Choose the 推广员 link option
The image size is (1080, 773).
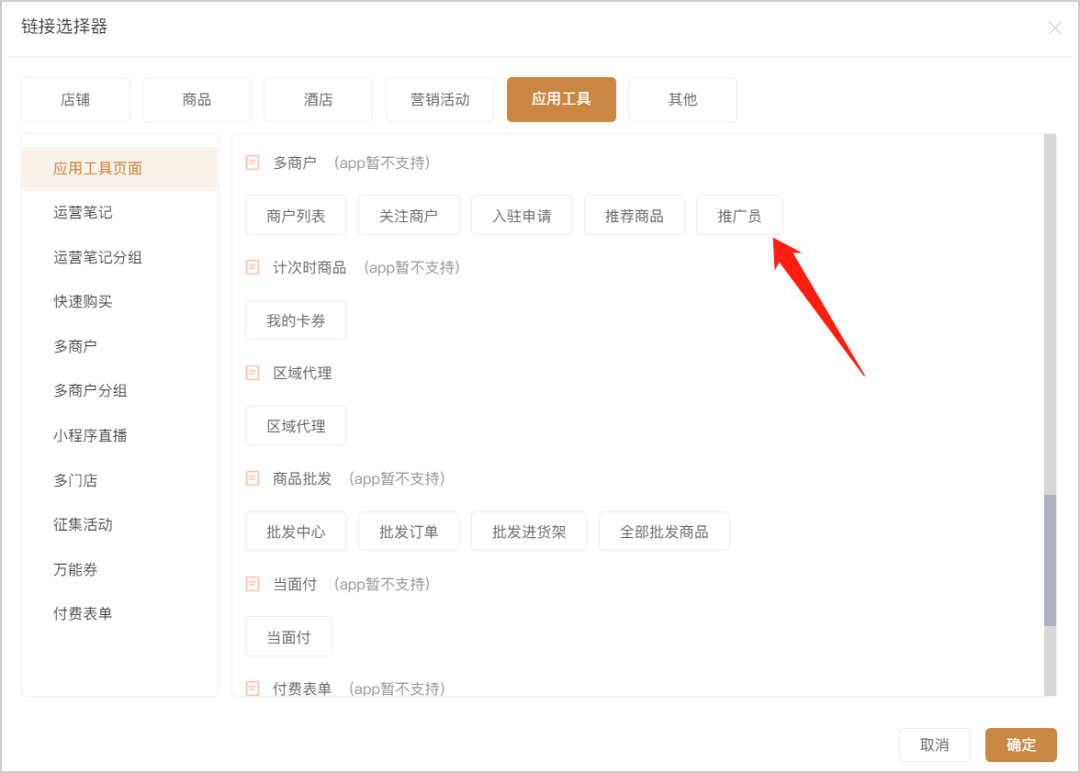739,216
